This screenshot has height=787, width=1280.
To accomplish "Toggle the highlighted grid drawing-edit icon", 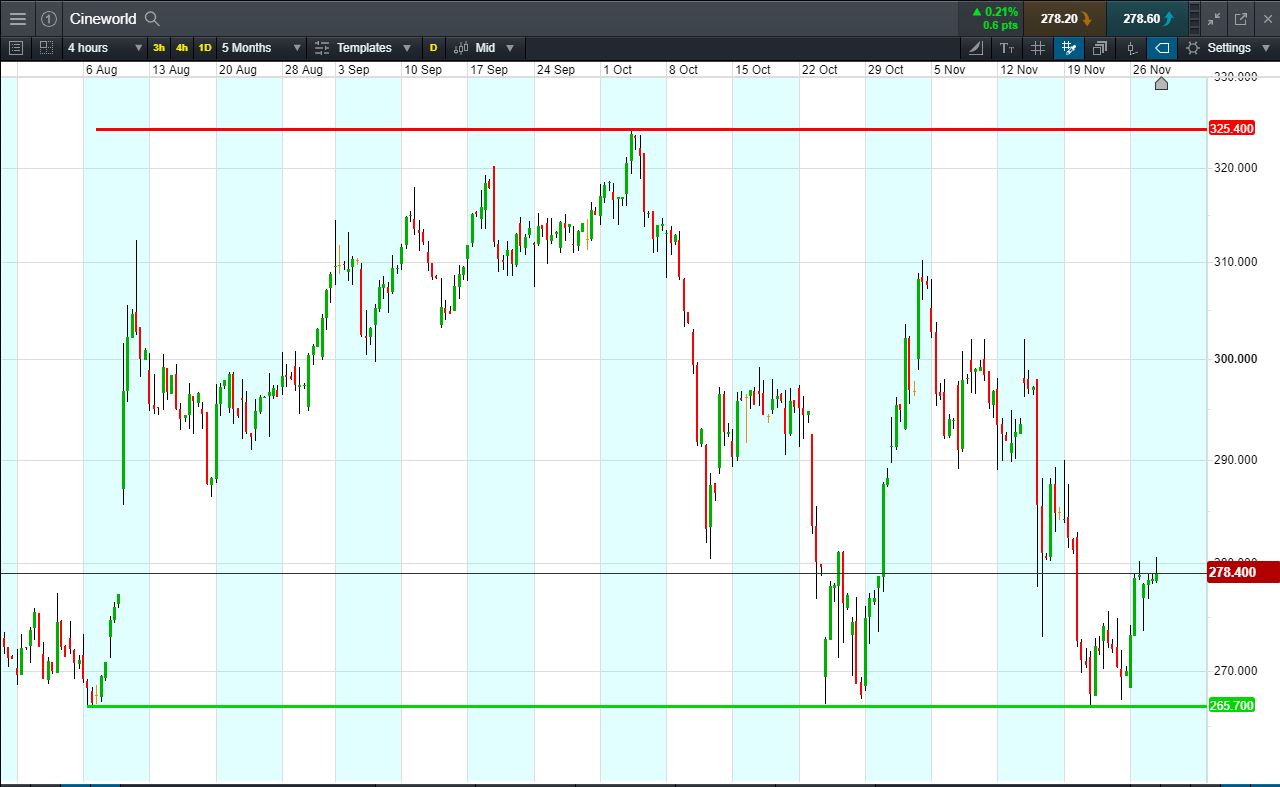I will click(1069, 47).
